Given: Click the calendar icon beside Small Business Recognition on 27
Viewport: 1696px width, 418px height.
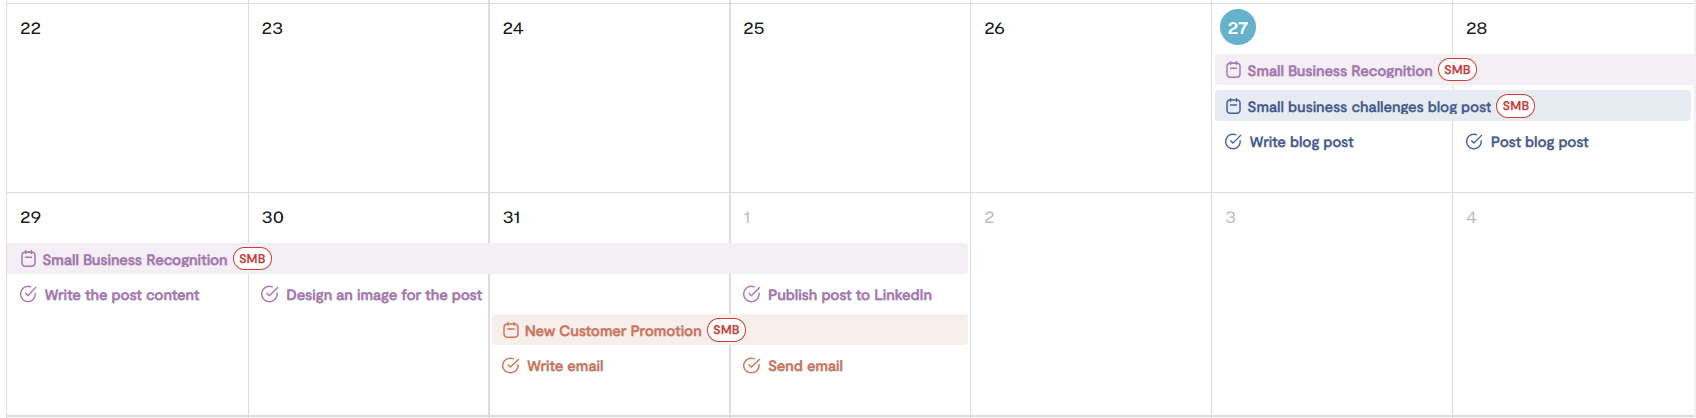Looking at the screenshot, I should [1233, 70].
